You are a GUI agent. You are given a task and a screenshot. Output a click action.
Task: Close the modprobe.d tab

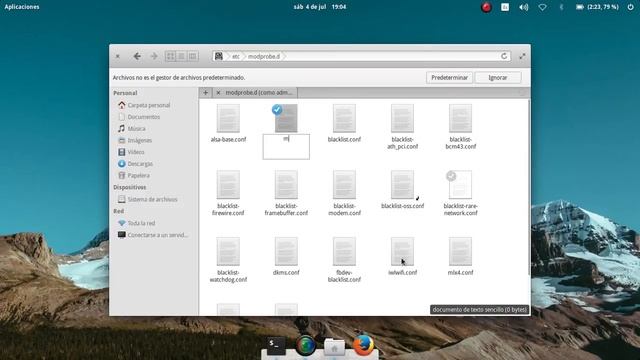[x=218, y=93]
